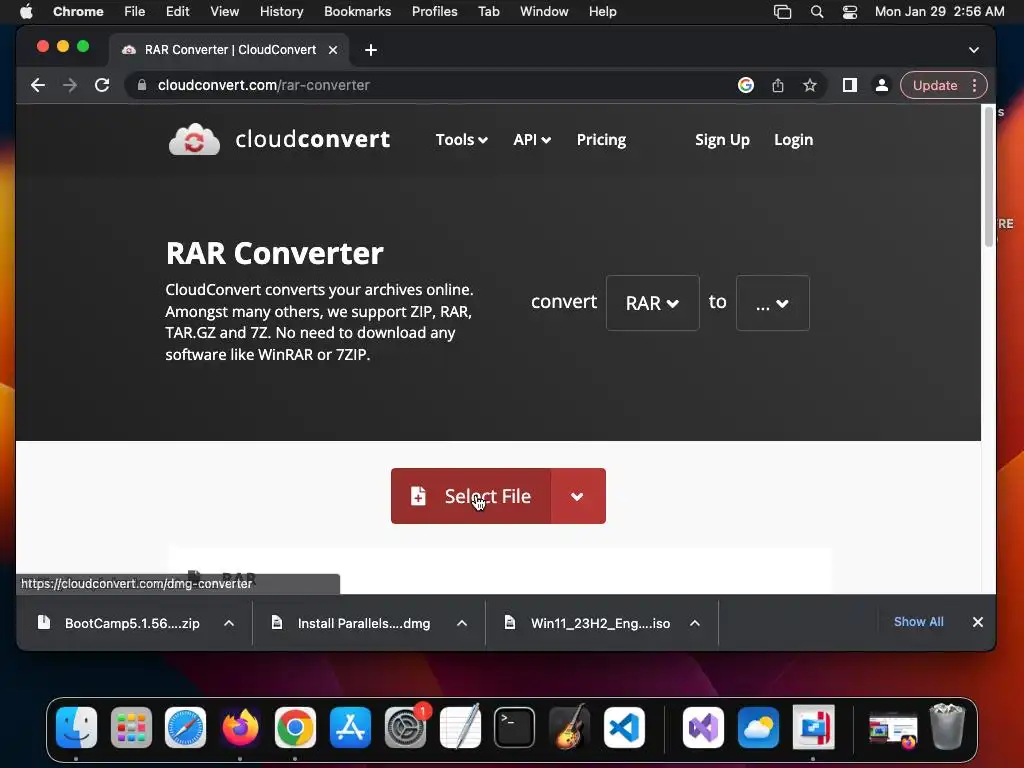The image size is (1024, 768).
Task: Open the purple Visual Studio dock icon
Action: [703, 728]
